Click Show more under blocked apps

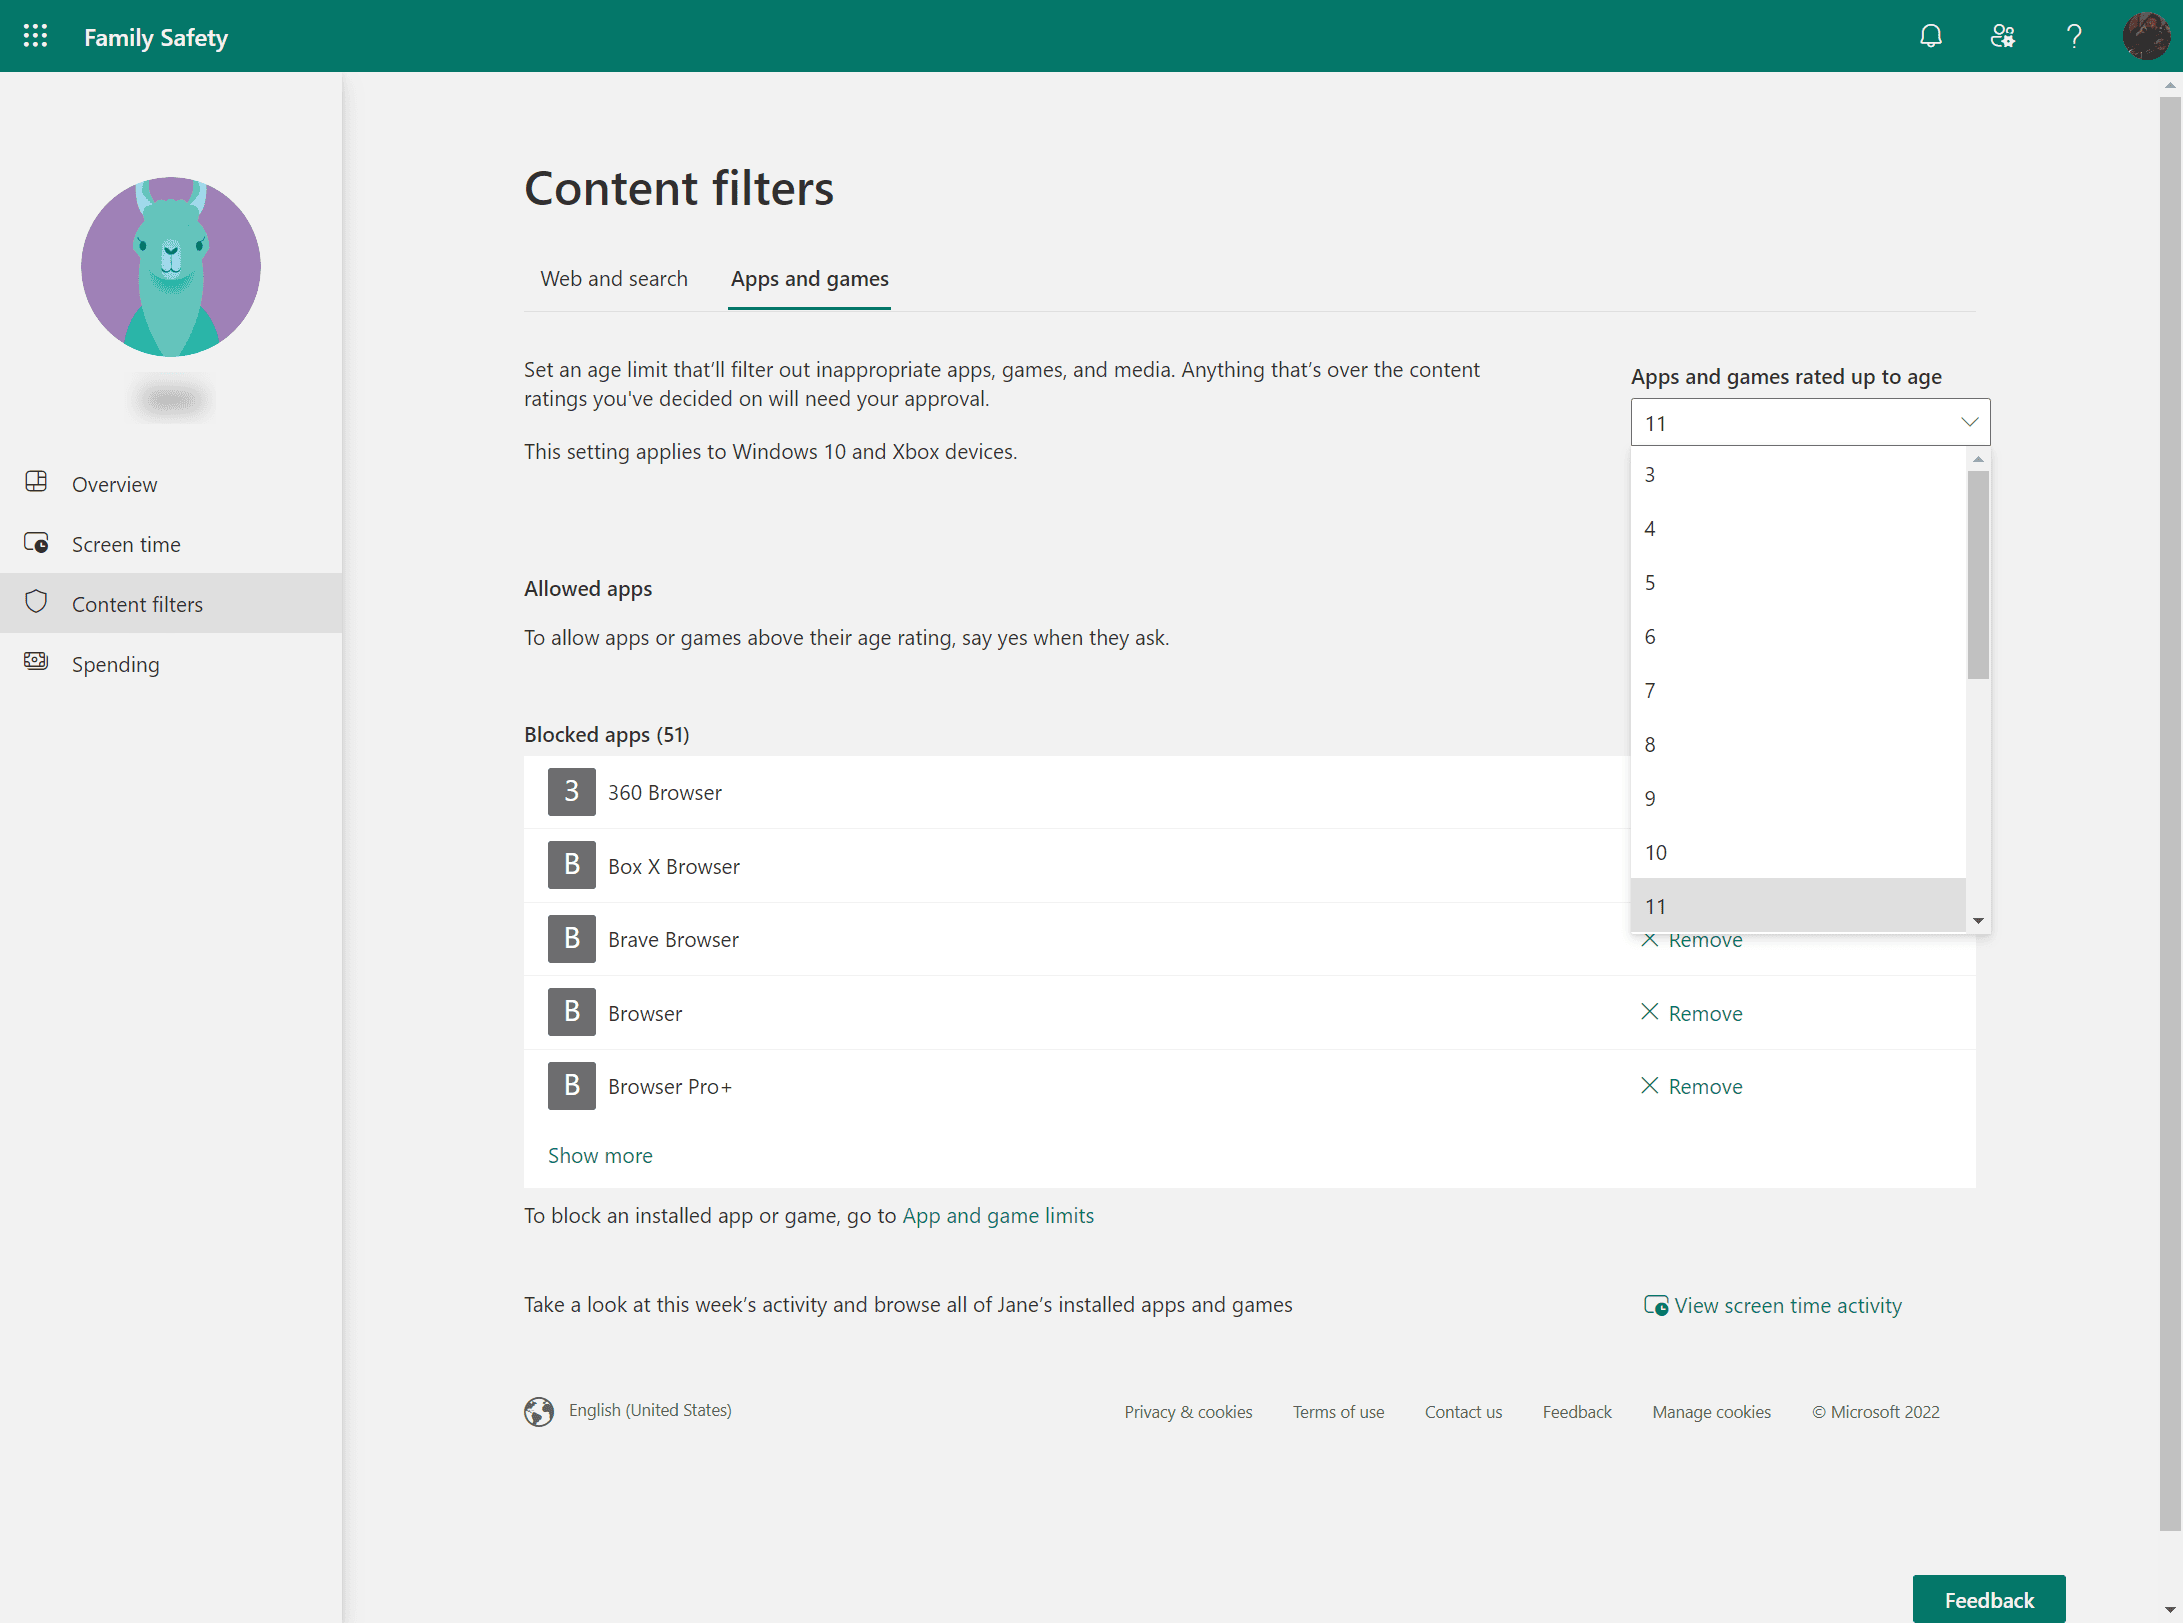(x=600, y=1155)
